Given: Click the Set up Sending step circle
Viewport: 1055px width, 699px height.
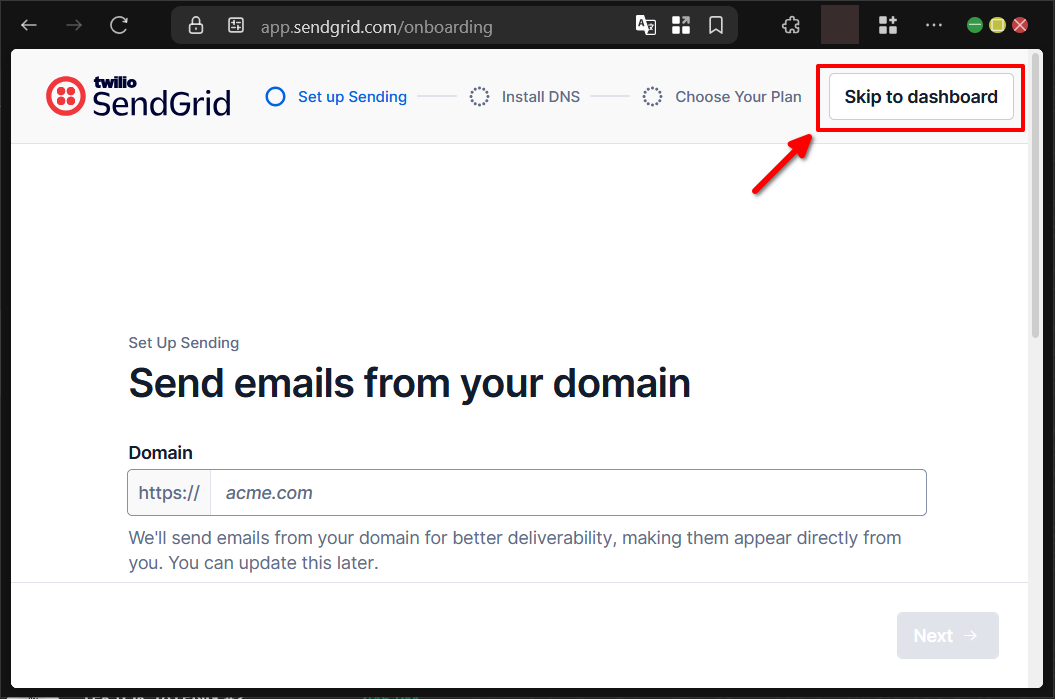Looking at the screenshot, I should pyautogui.click(x=275, y=96).
